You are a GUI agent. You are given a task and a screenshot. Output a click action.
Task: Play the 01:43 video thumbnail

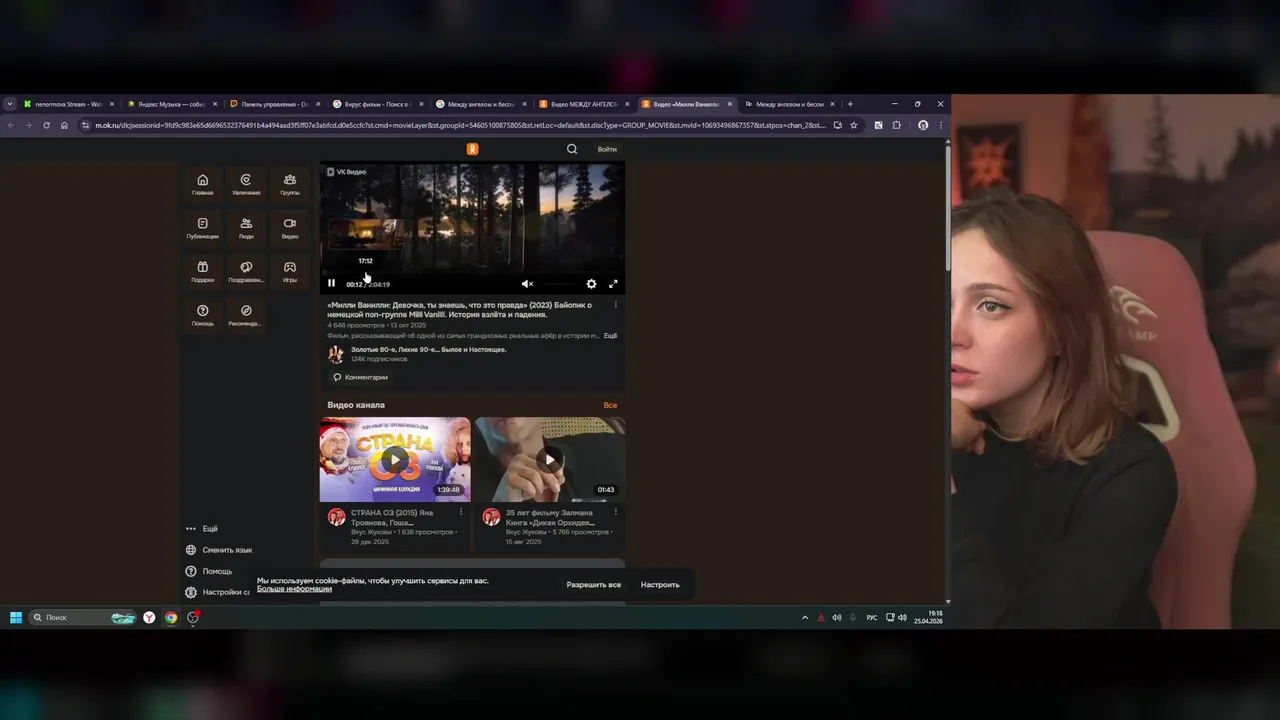point(550,459)
